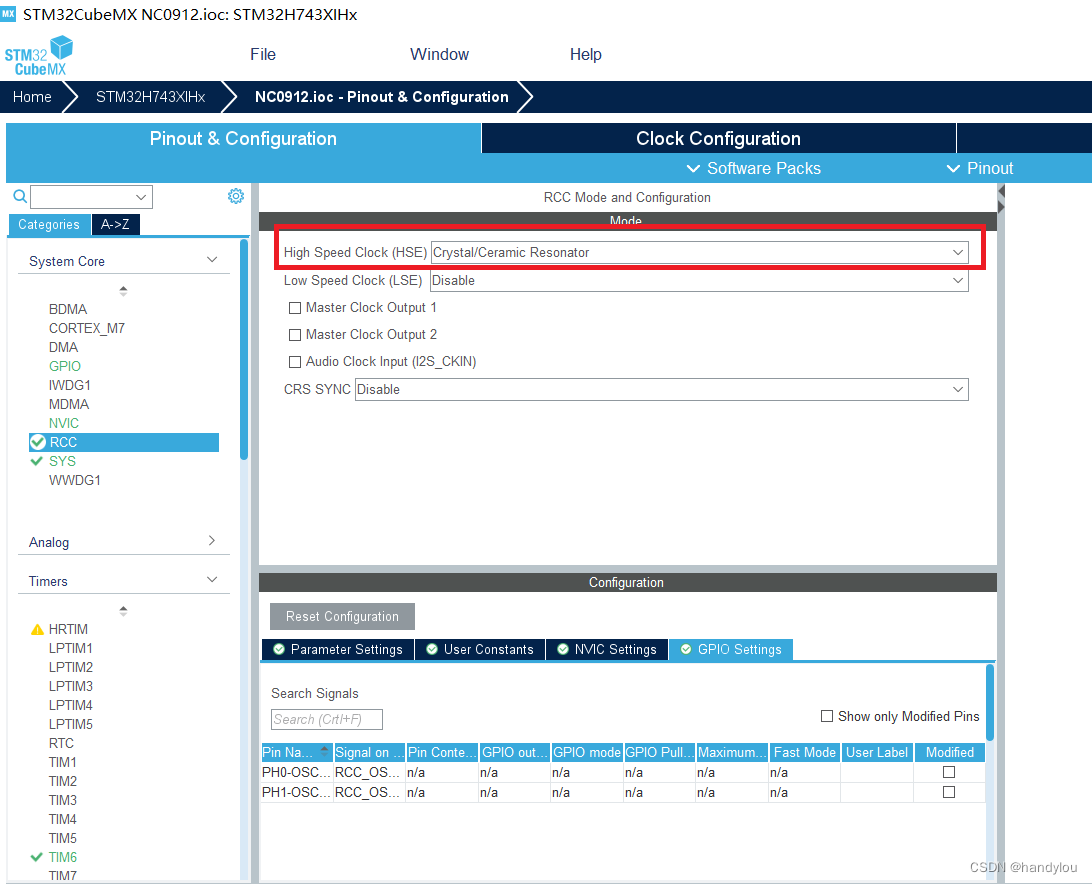Select SYS in System Core list
The image size is (1092, 884).
pos(62,461)
